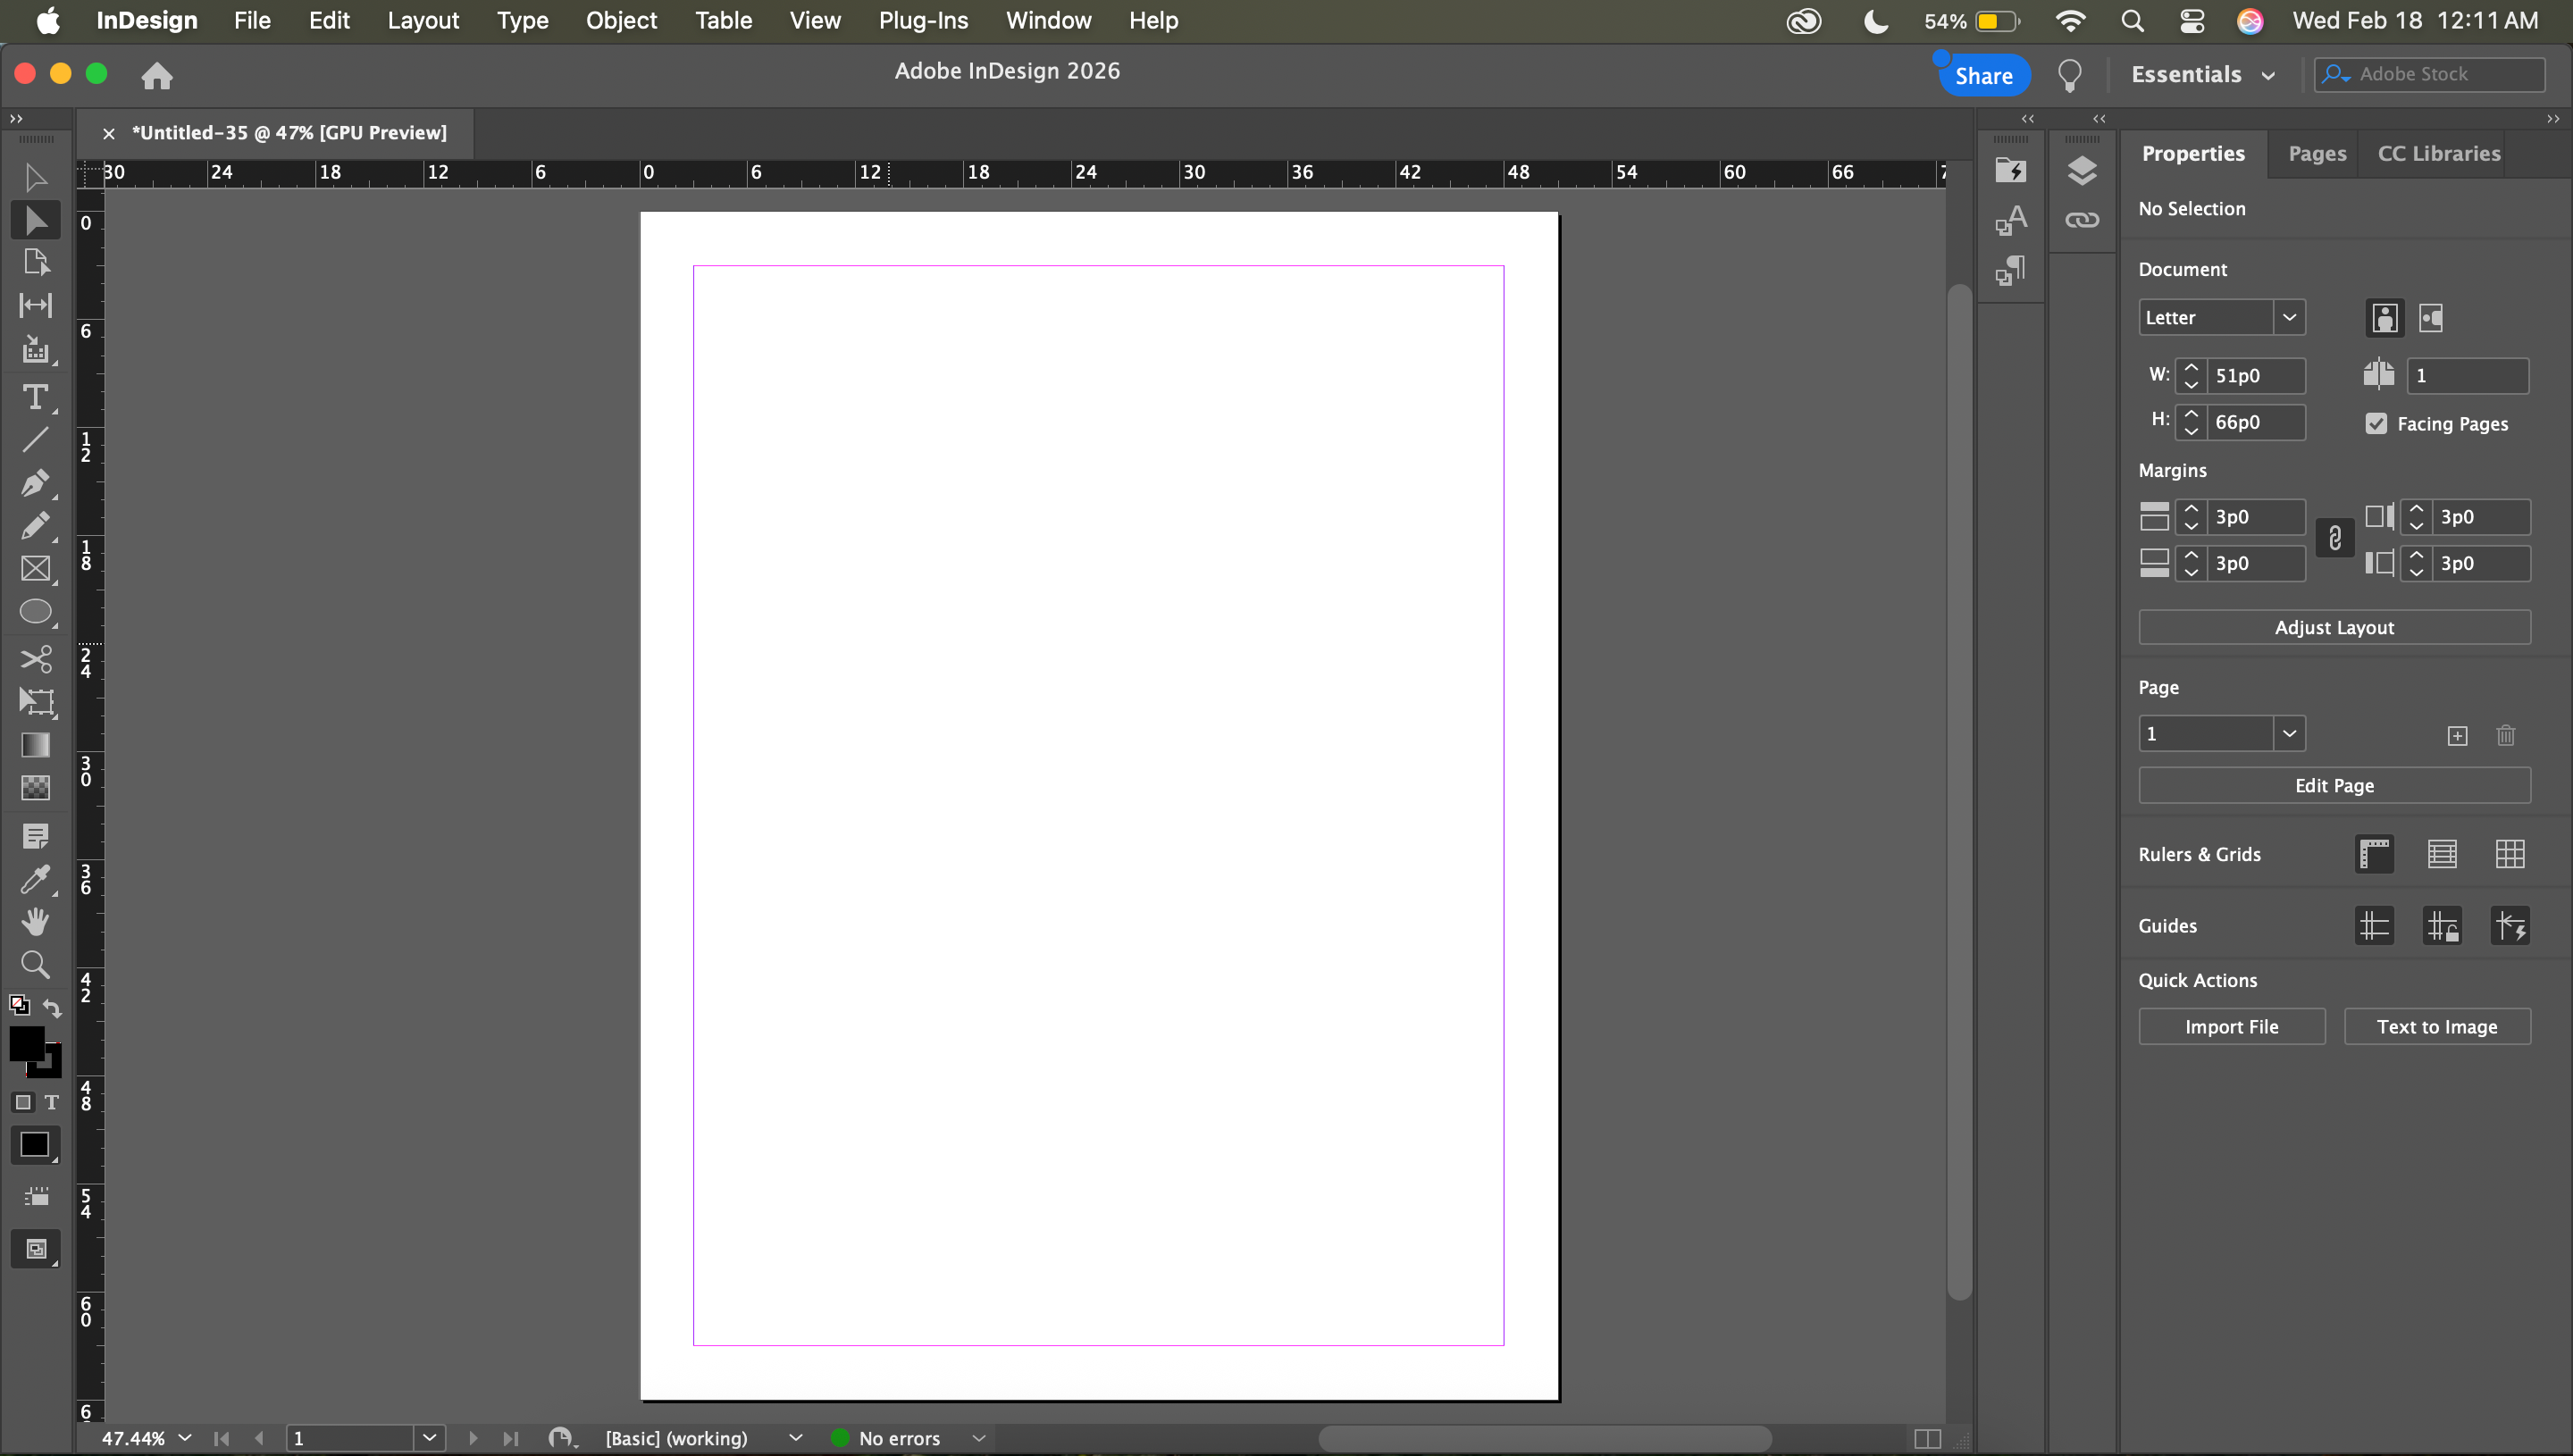Select the Rectangle Frame tool
Viewport: 2573px width, 1456px height.
coord(35,569)
